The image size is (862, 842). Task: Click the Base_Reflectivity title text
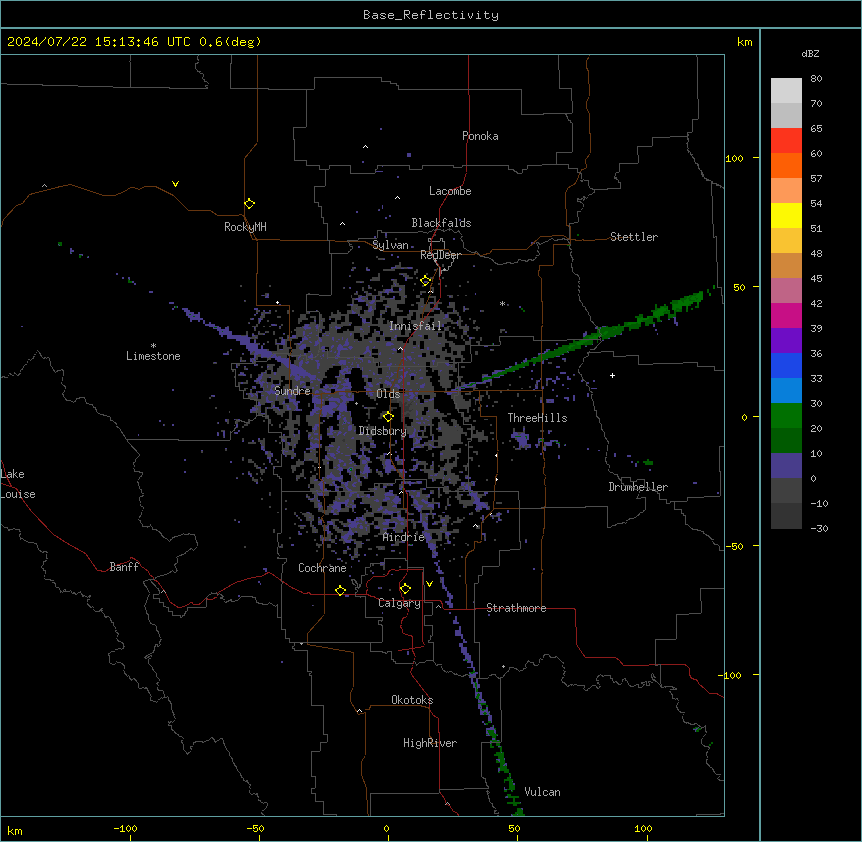click(431, 15)
